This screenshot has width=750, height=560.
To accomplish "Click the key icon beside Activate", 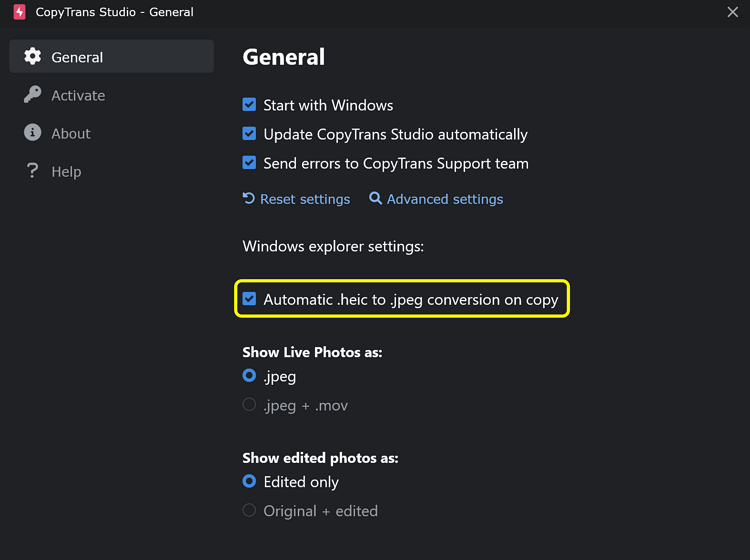I will tap(33, 95).
